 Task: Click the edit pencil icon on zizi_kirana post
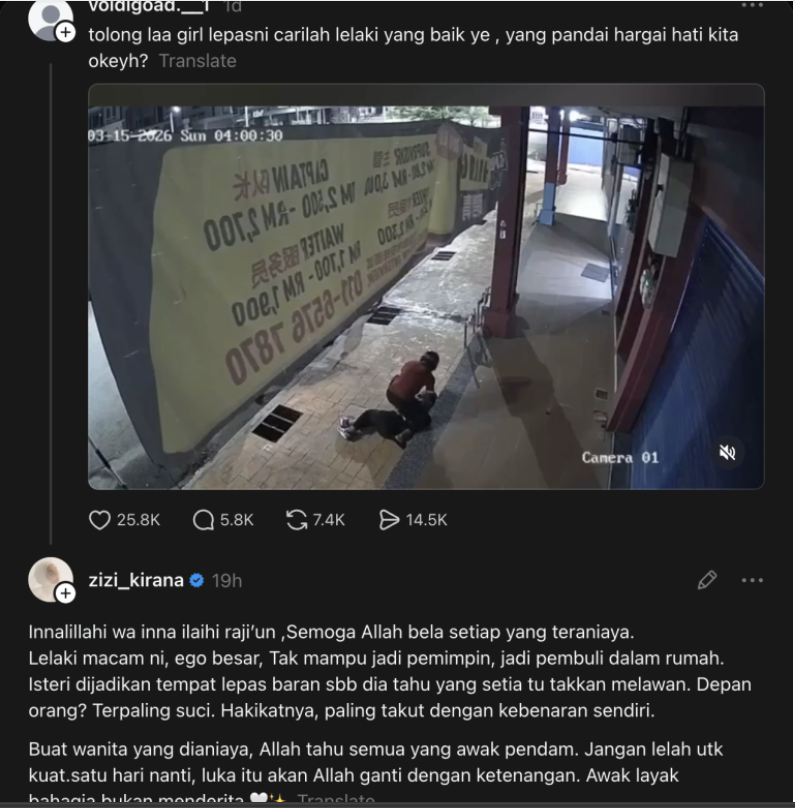(x=707, y=580)
